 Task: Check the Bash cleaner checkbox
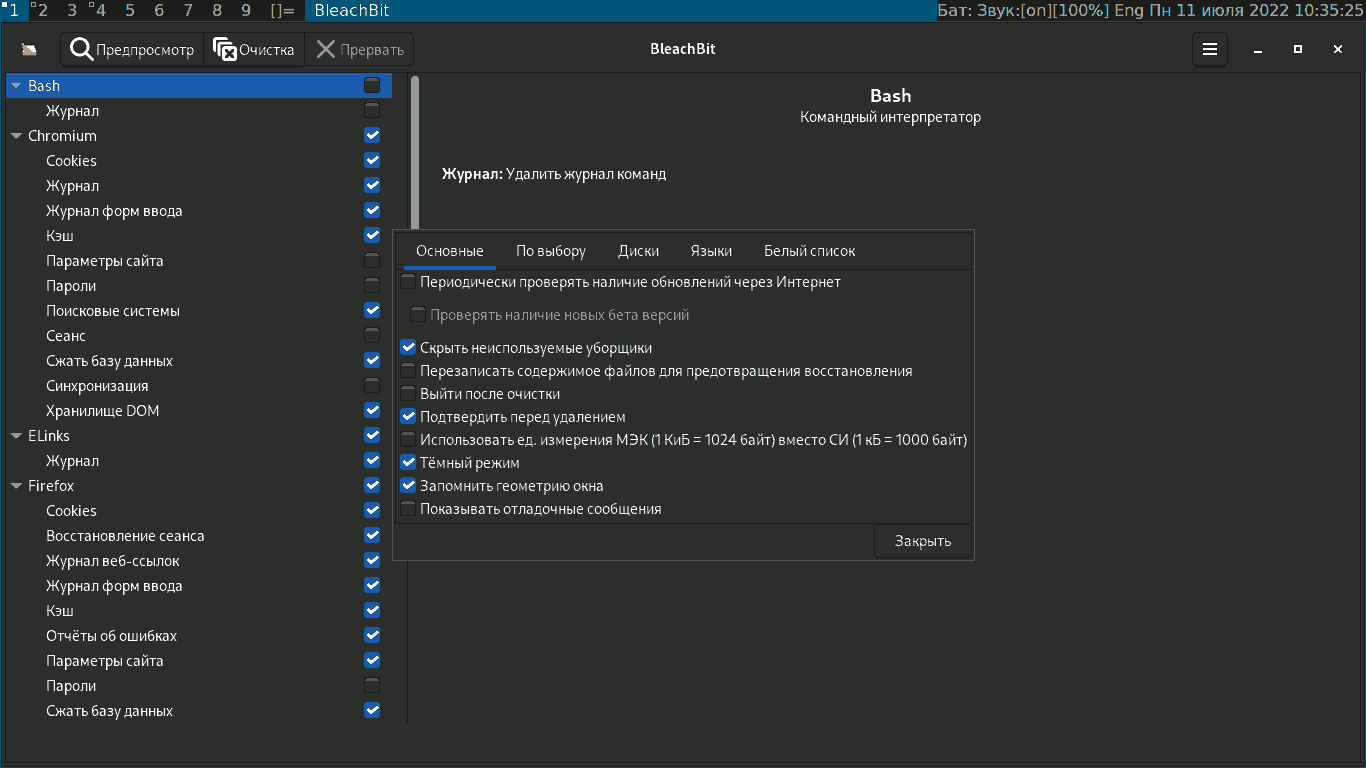(372, 86)
